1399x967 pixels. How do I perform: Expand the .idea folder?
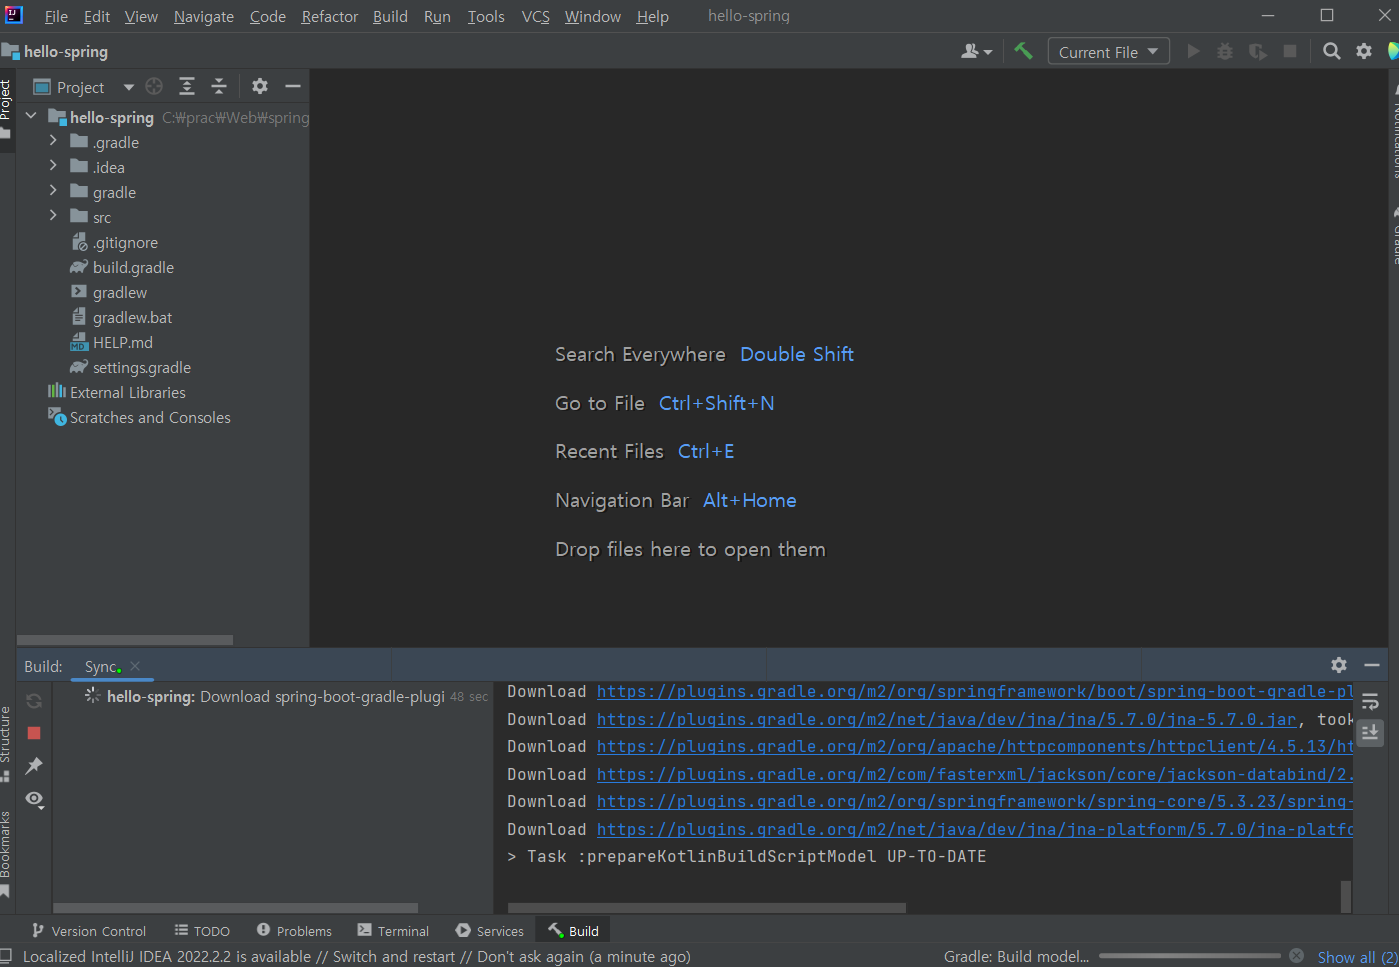(x=53, y=166)
